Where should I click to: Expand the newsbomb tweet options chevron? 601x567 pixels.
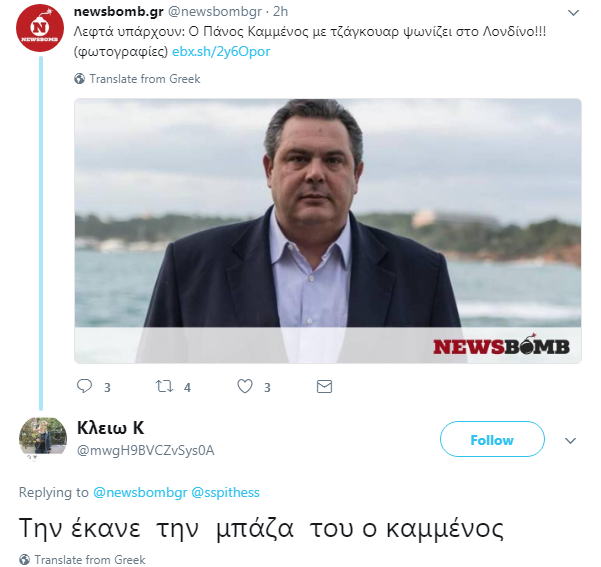pyautogui.click(x=573, y=13)
